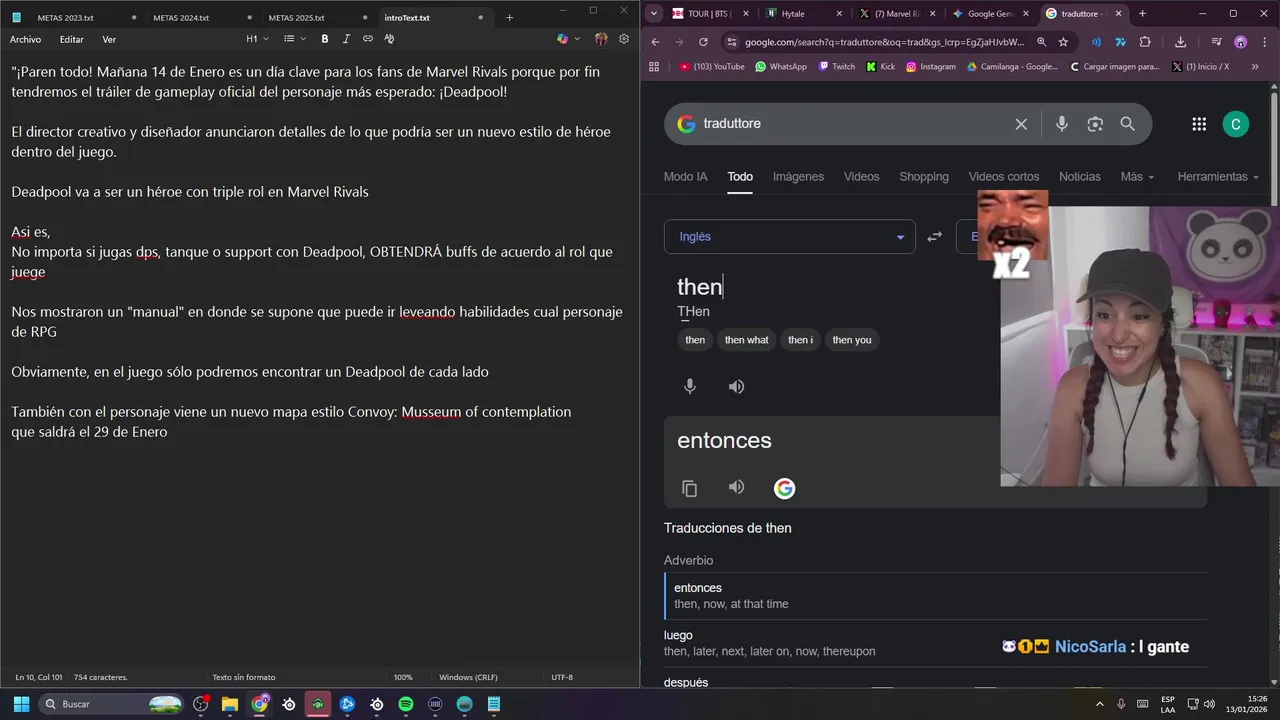The height and width of the screenshot is (720, 1280).
Task: Open the Twitch bookmark
Action: [837, 67]
